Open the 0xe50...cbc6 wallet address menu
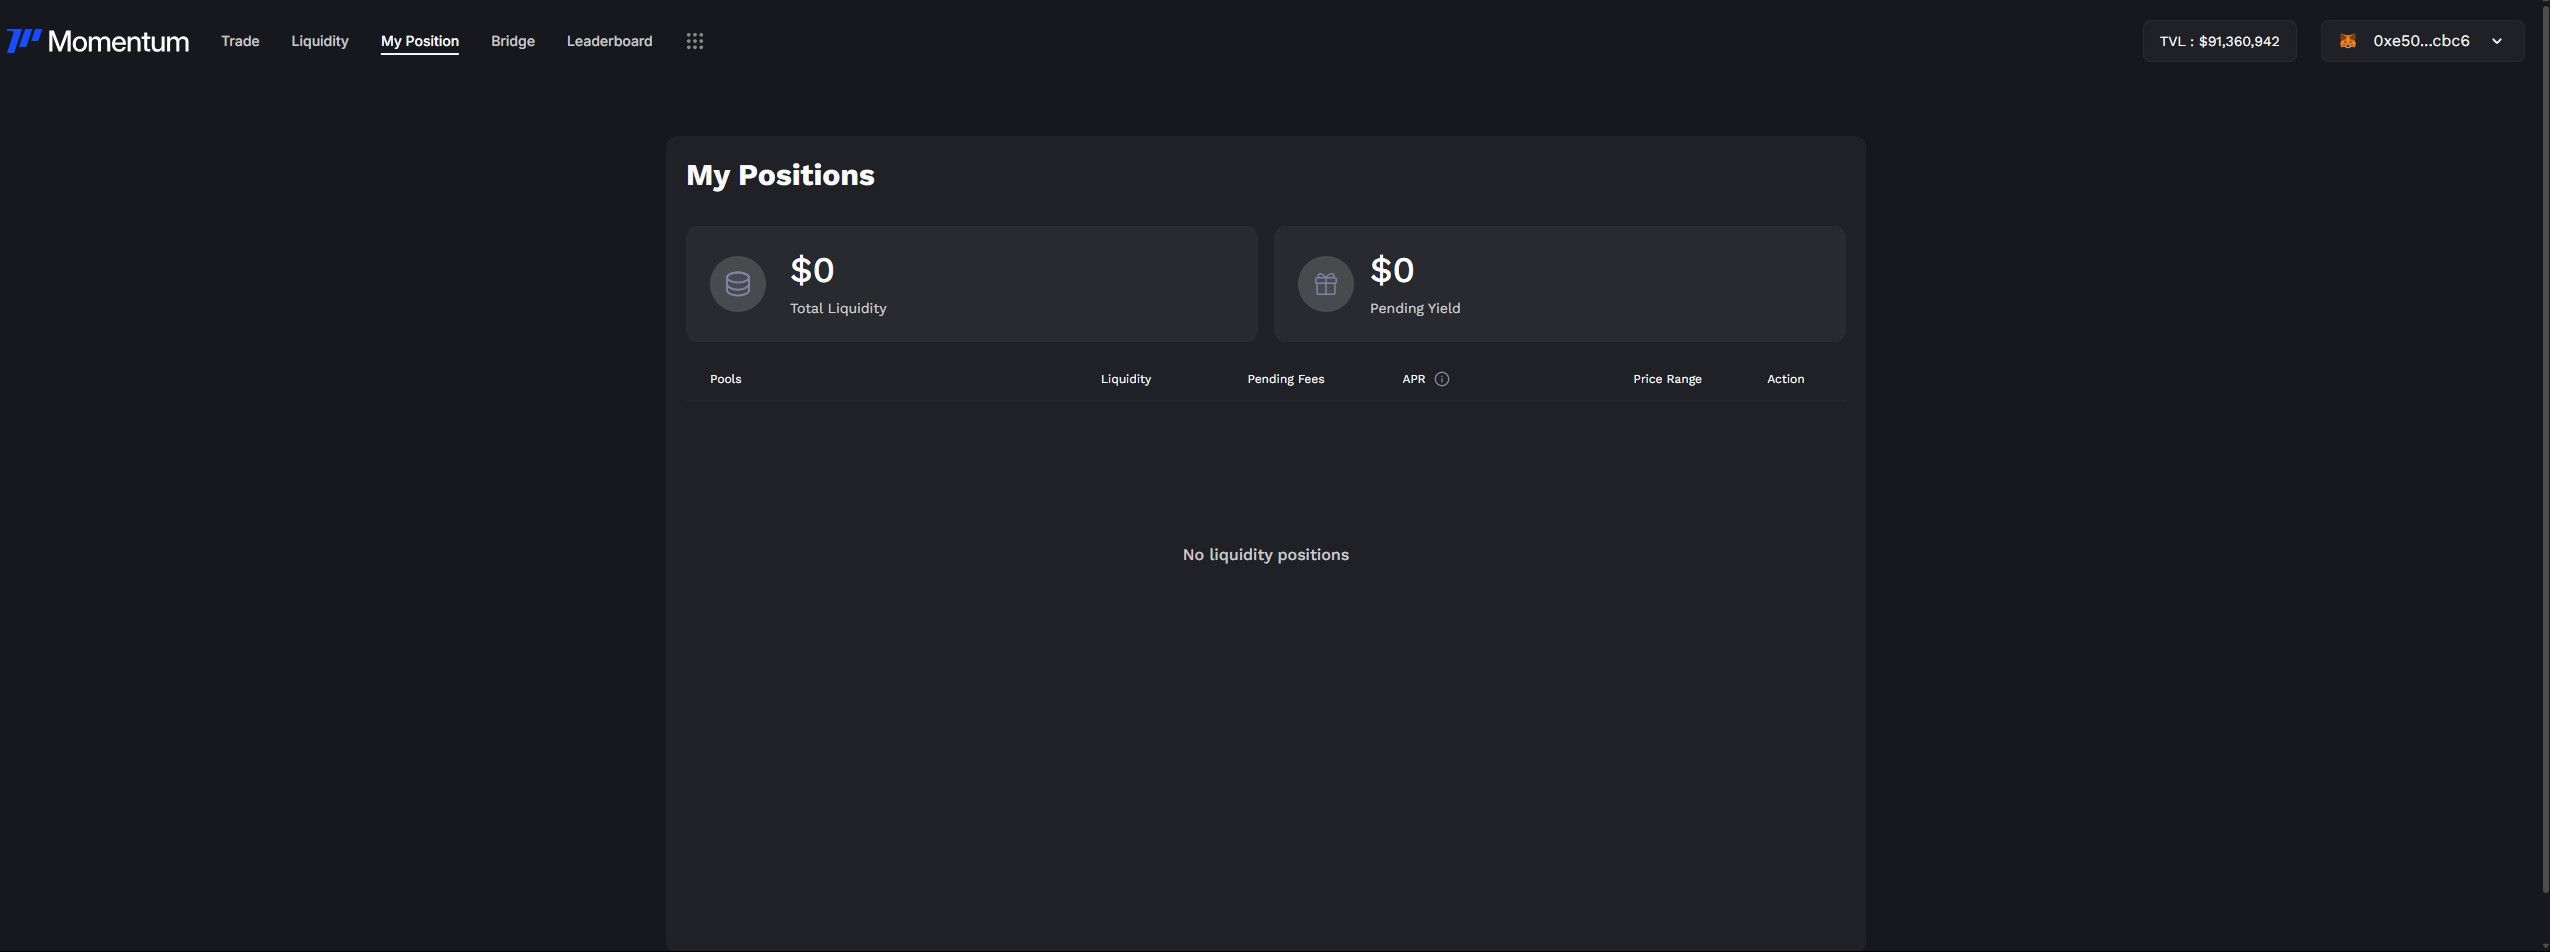Viewport: 2550px width, 952px height. click(2420, 41)
